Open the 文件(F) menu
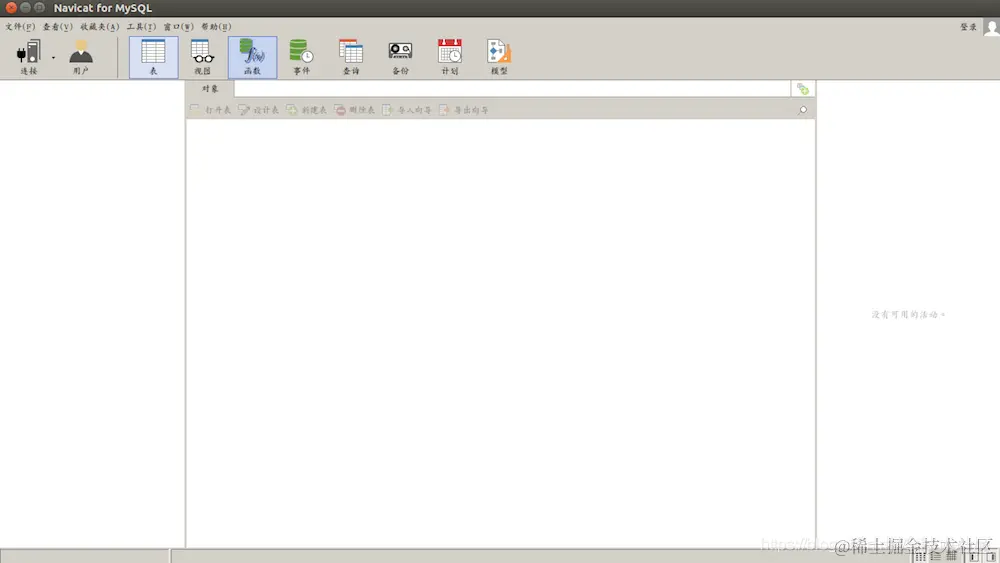This screenshot has width=1000, height=563. (20, 27)
